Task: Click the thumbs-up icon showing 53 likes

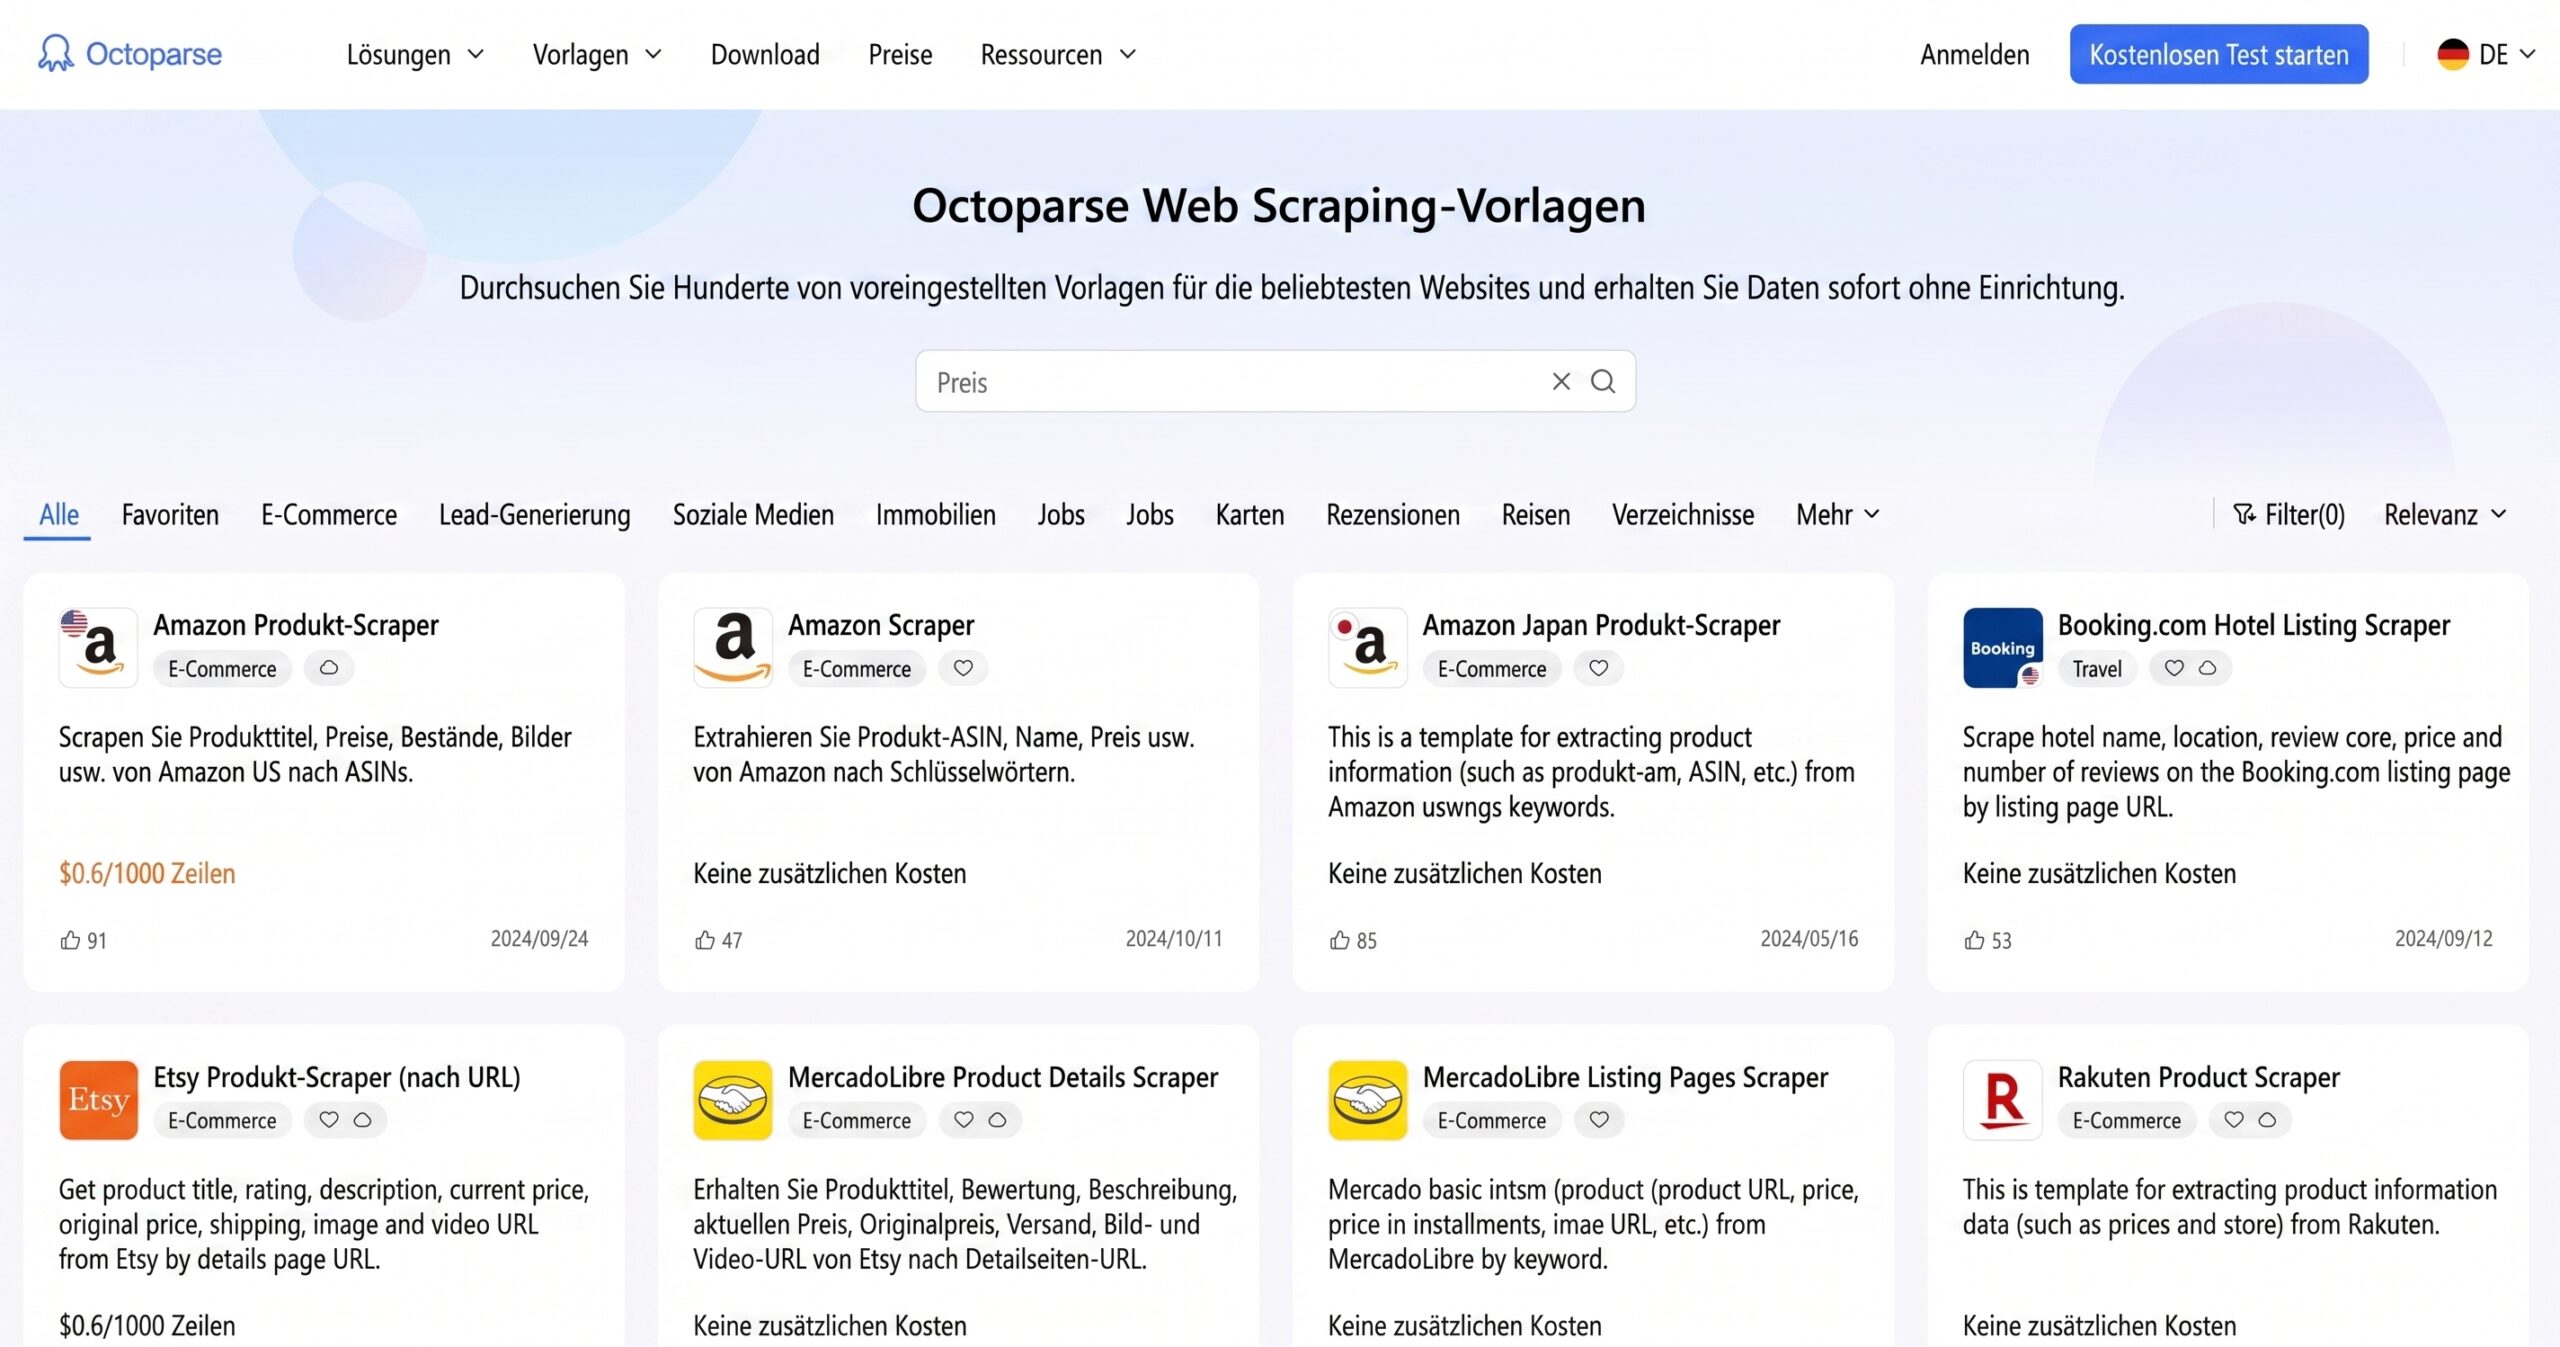Action: [1974, 939]
